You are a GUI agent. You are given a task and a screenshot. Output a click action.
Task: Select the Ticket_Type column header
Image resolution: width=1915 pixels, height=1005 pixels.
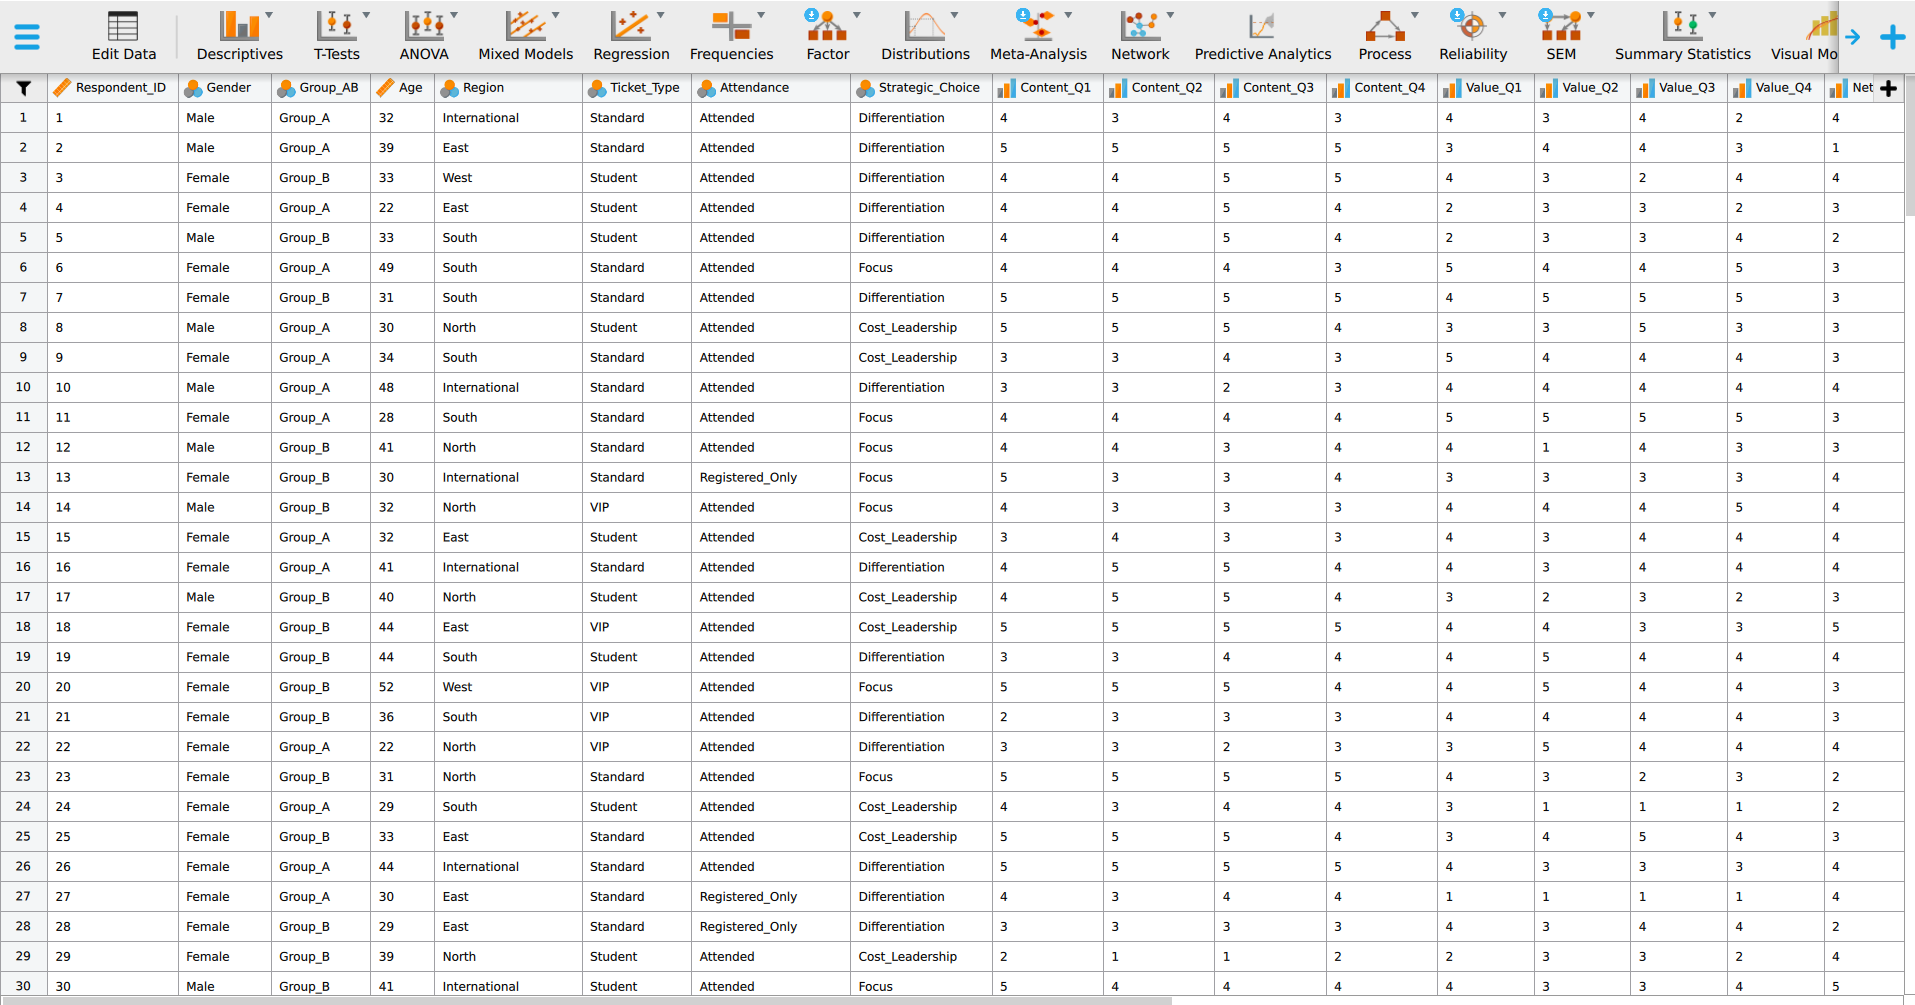coord(637,88)
